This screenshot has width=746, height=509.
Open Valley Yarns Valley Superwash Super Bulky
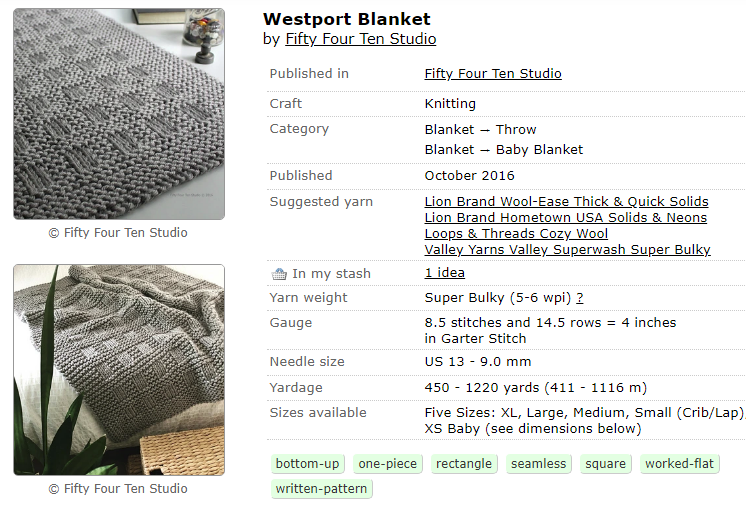pyautogui.click(x=567, y=250)
